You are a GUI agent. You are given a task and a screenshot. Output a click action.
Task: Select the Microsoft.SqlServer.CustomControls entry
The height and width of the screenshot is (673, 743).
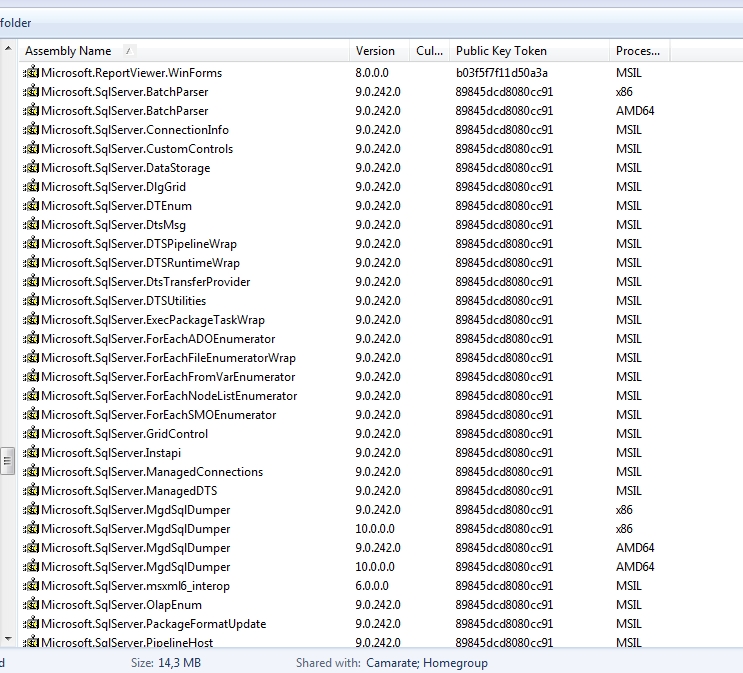coord(136,149)
